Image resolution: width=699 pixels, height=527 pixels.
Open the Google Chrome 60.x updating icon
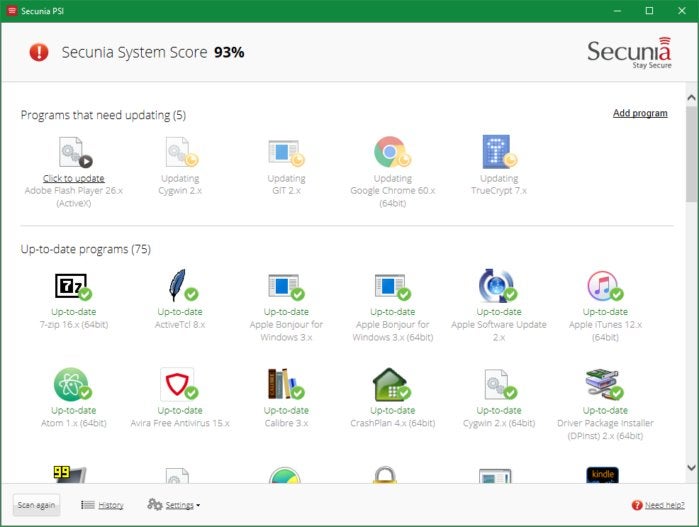pyautogui.click(x=392, y=152)
